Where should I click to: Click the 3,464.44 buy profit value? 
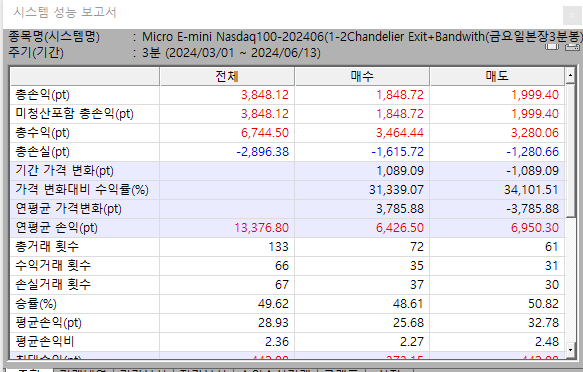pyautogui.click(x=400, y=133)
